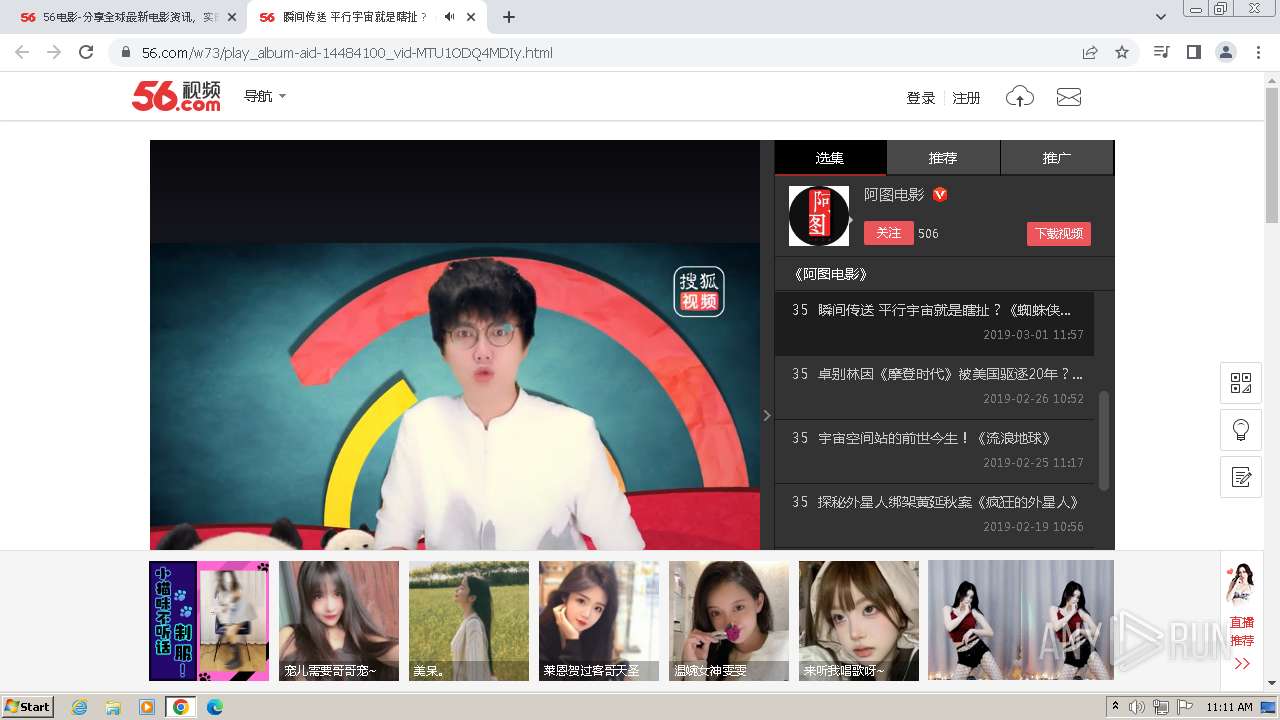Open the media player taskbar icon
1280x720 pixels.
147,707
